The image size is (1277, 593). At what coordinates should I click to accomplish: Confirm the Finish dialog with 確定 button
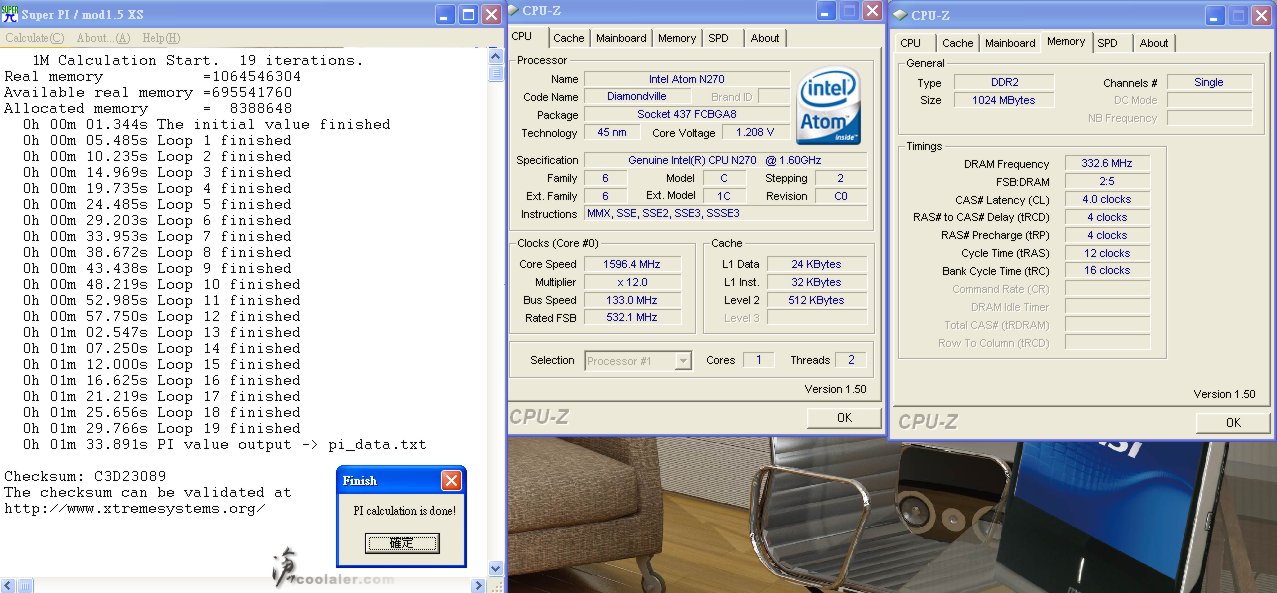point(401,543)
